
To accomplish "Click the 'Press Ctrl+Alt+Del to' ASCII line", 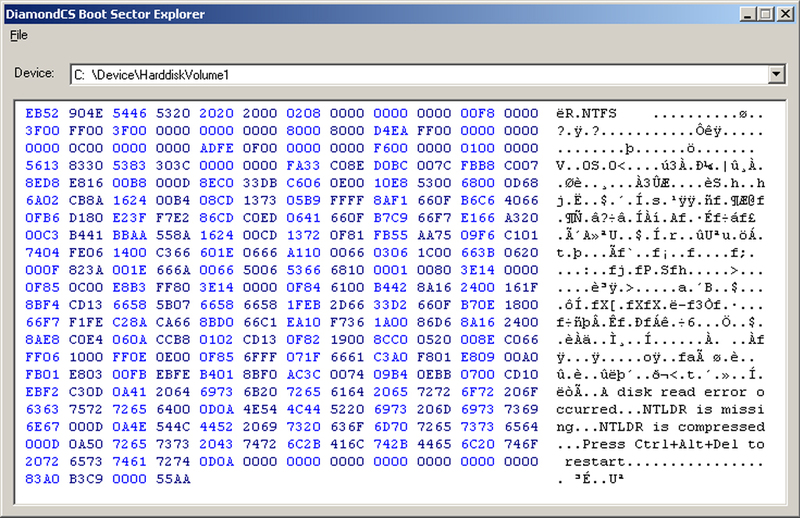I will (660, 444).
